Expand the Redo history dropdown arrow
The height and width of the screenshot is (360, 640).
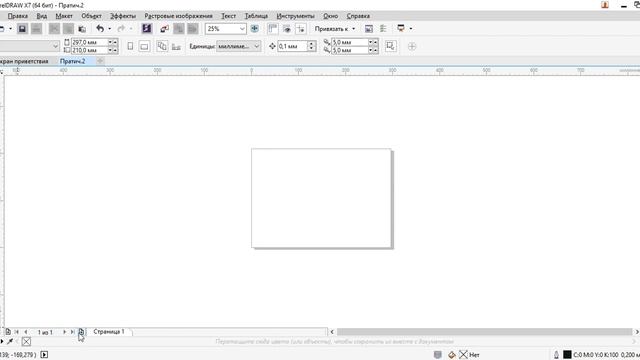[x=131, y=29]
